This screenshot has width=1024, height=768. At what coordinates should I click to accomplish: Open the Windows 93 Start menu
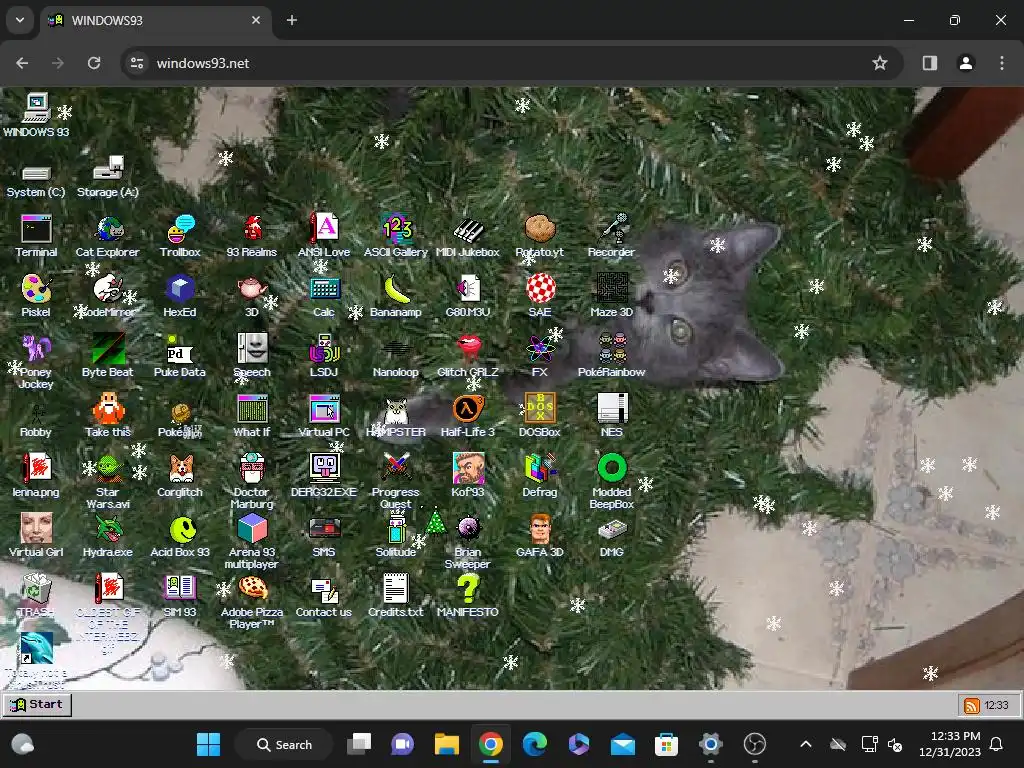(37, 705)
